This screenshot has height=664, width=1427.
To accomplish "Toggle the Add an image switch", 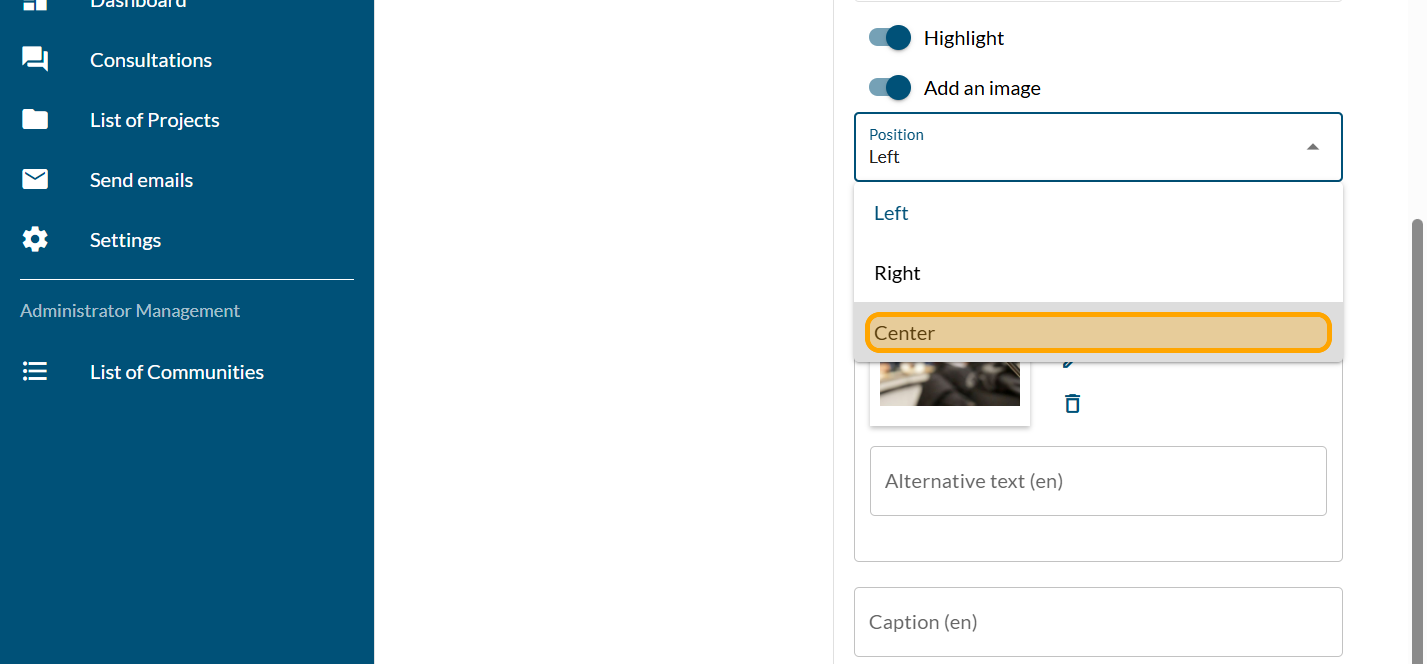I will pos(890,88).
